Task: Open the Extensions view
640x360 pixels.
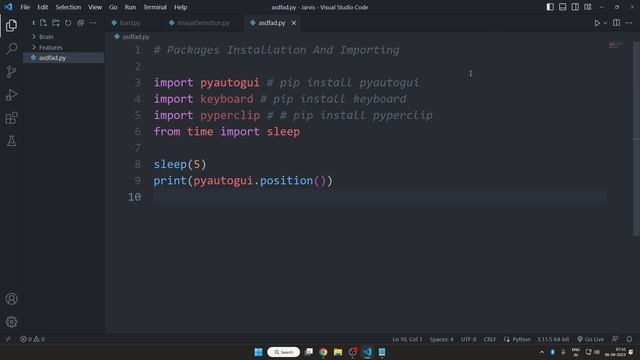Action: (x=11, y=118)
